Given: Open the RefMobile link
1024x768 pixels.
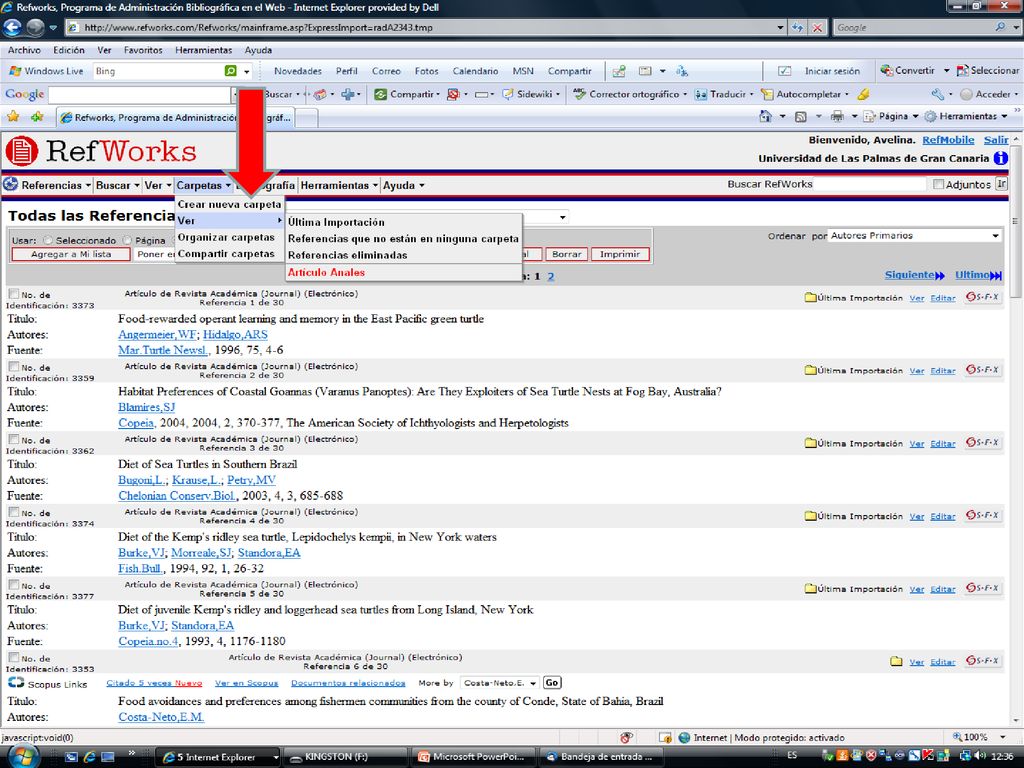Looking at the screenshot, I should pos(948,140).
